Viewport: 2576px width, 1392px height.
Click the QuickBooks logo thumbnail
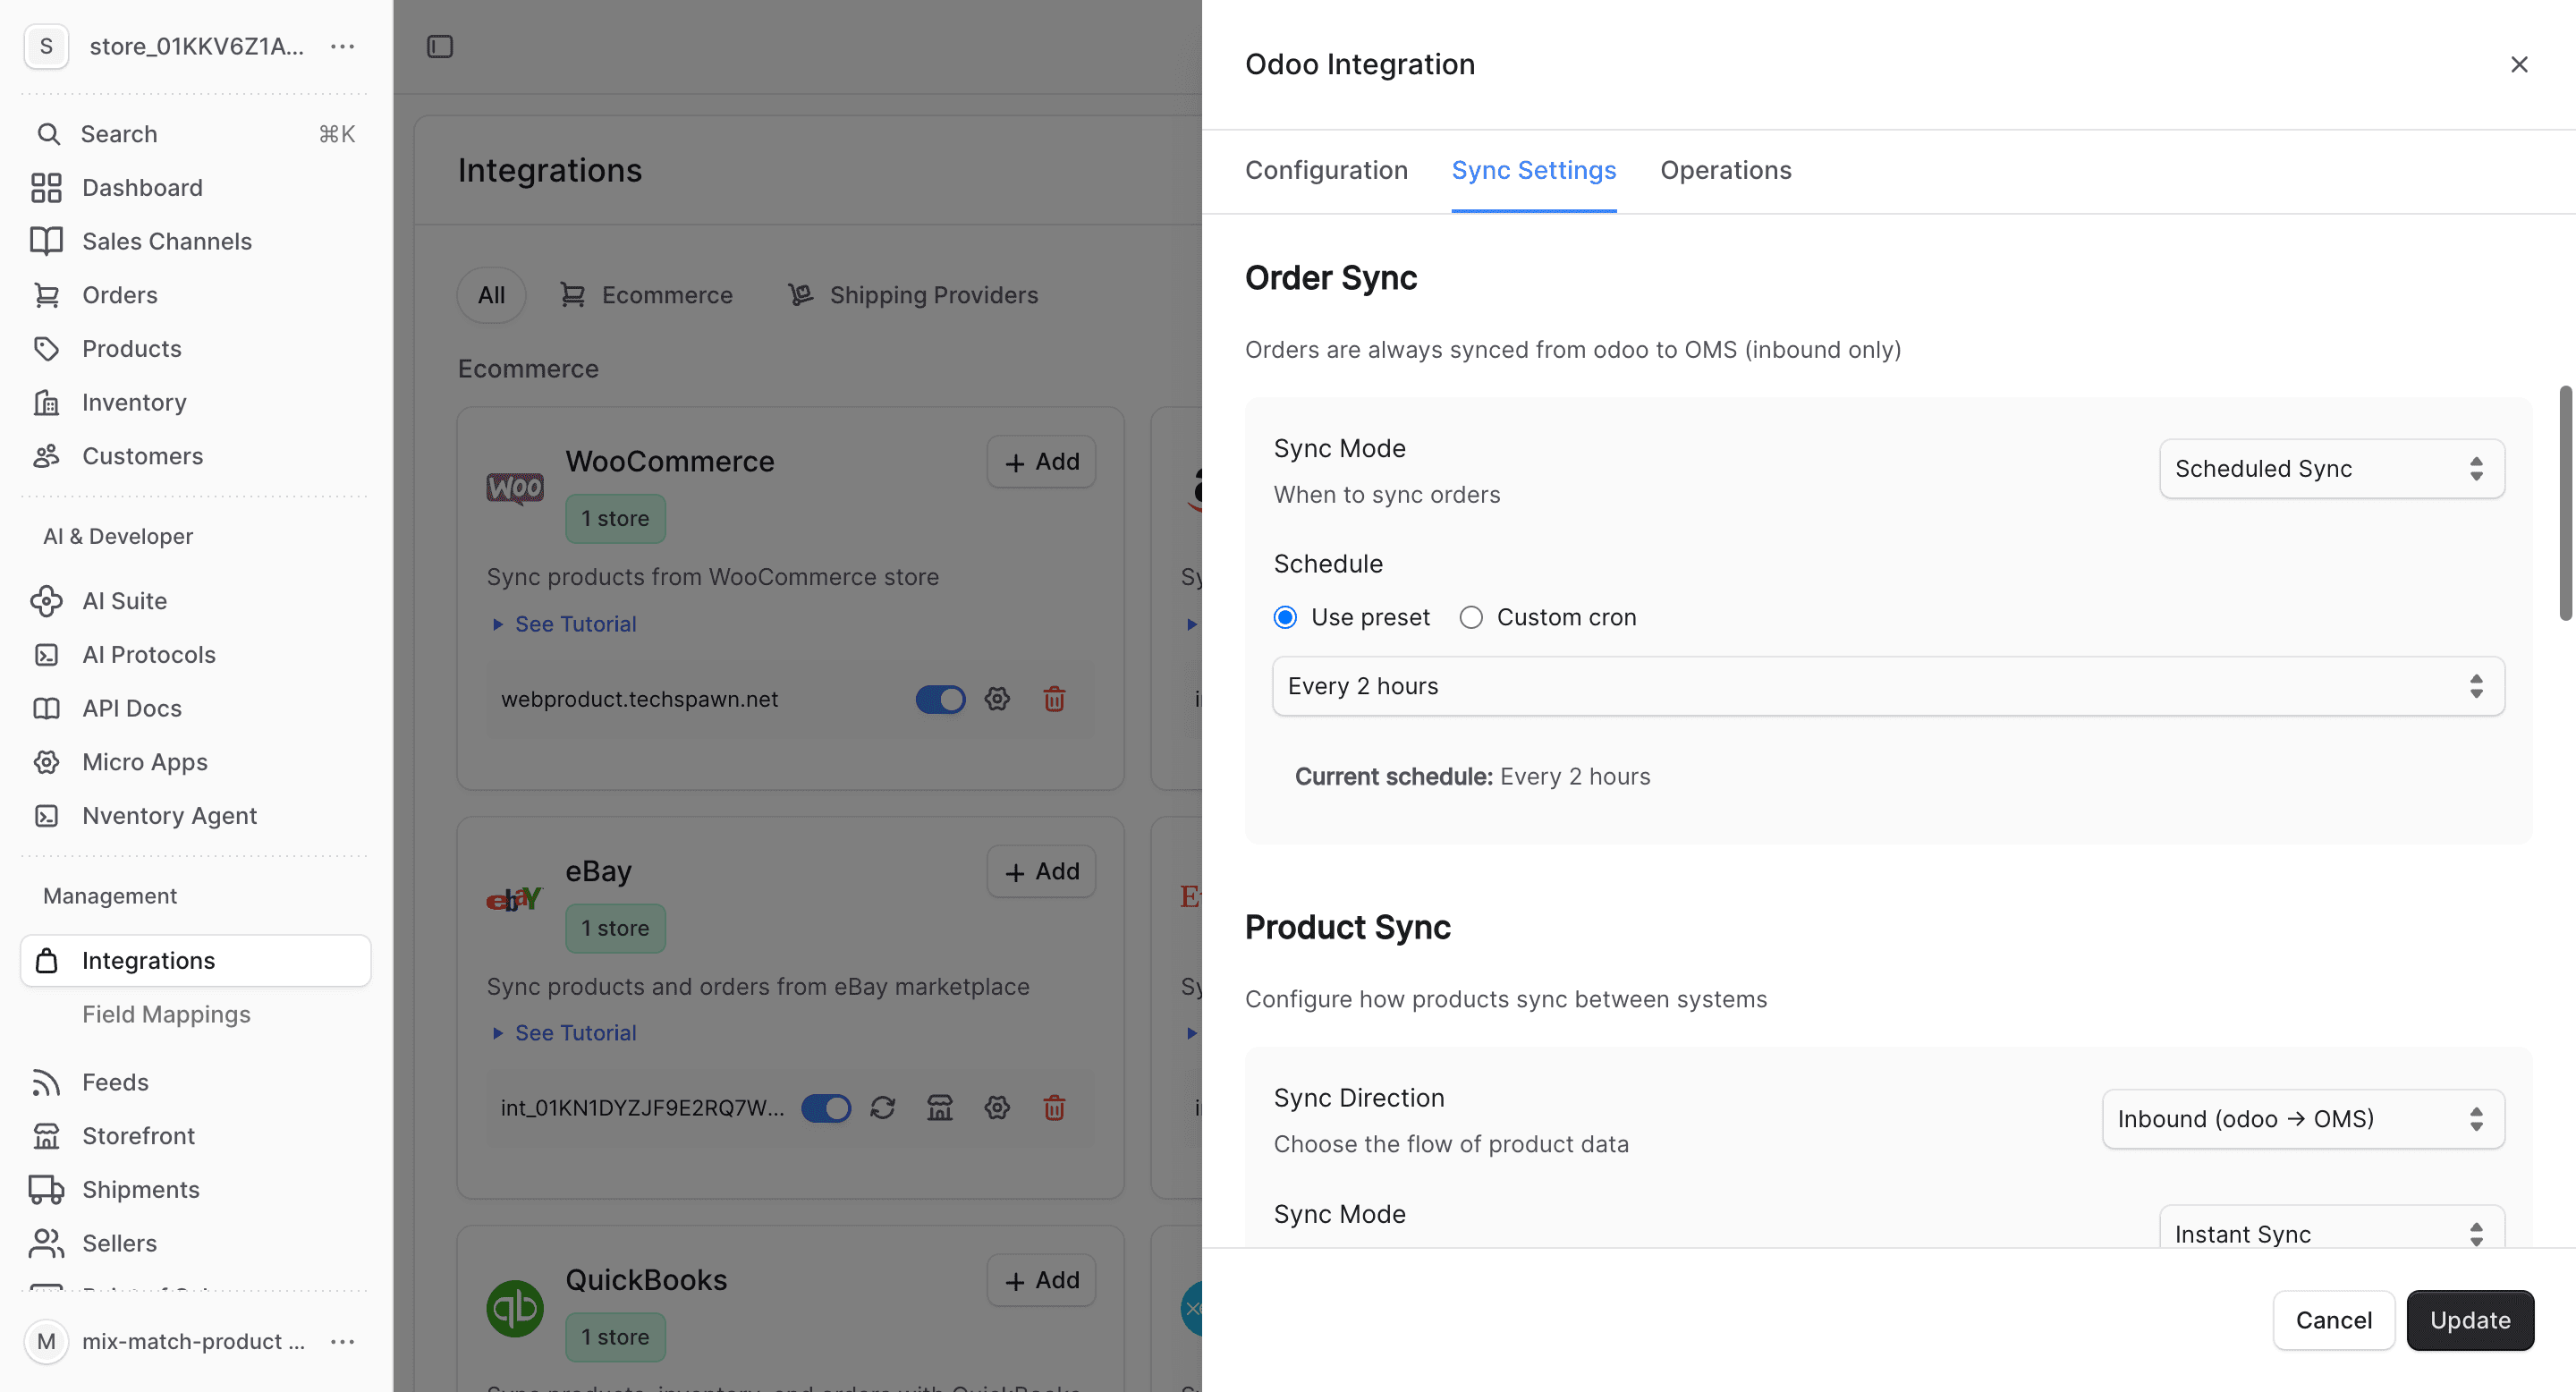pos(515,1308)
